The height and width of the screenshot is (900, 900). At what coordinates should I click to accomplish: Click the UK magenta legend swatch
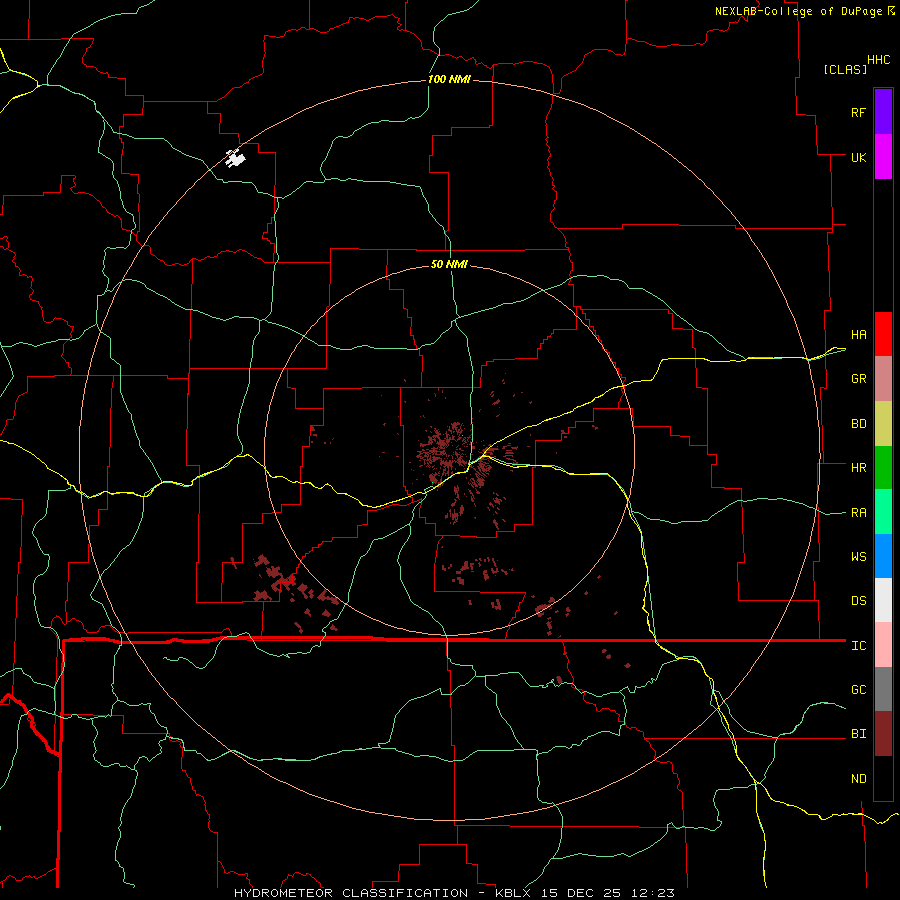883,157
